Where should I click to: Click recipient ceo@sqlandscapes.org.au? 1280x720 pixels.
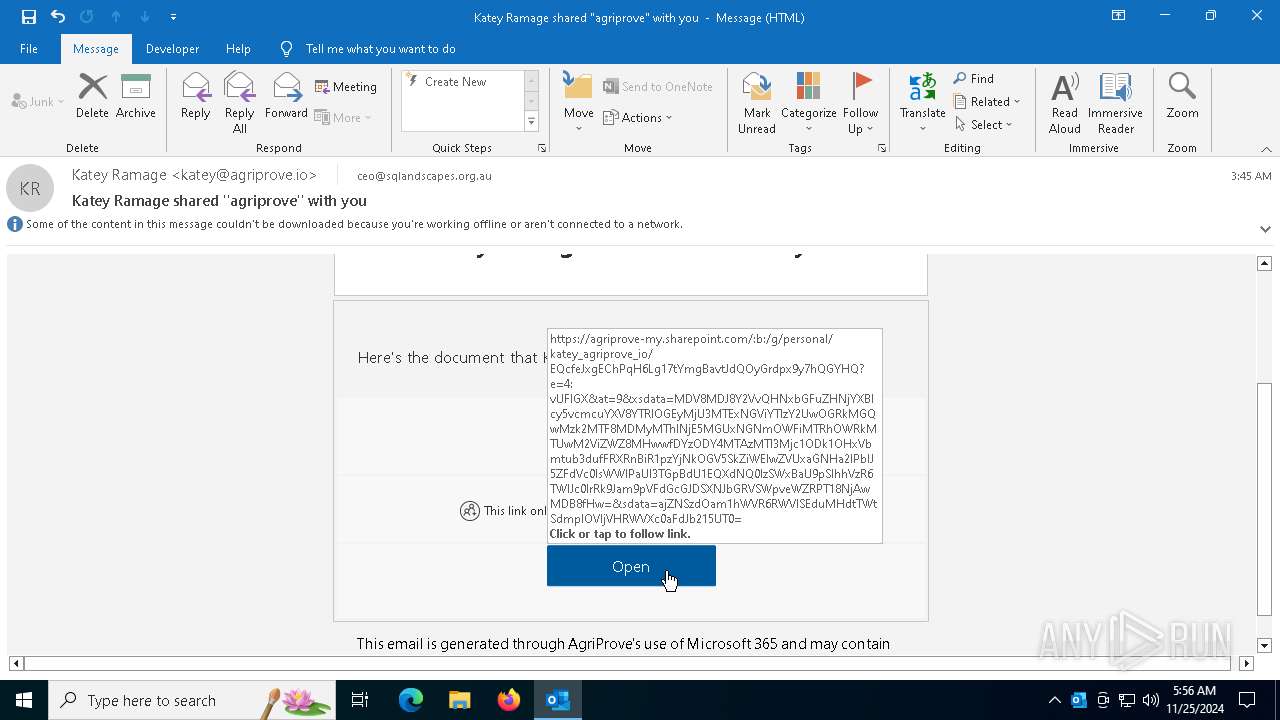tap(424, 176)
